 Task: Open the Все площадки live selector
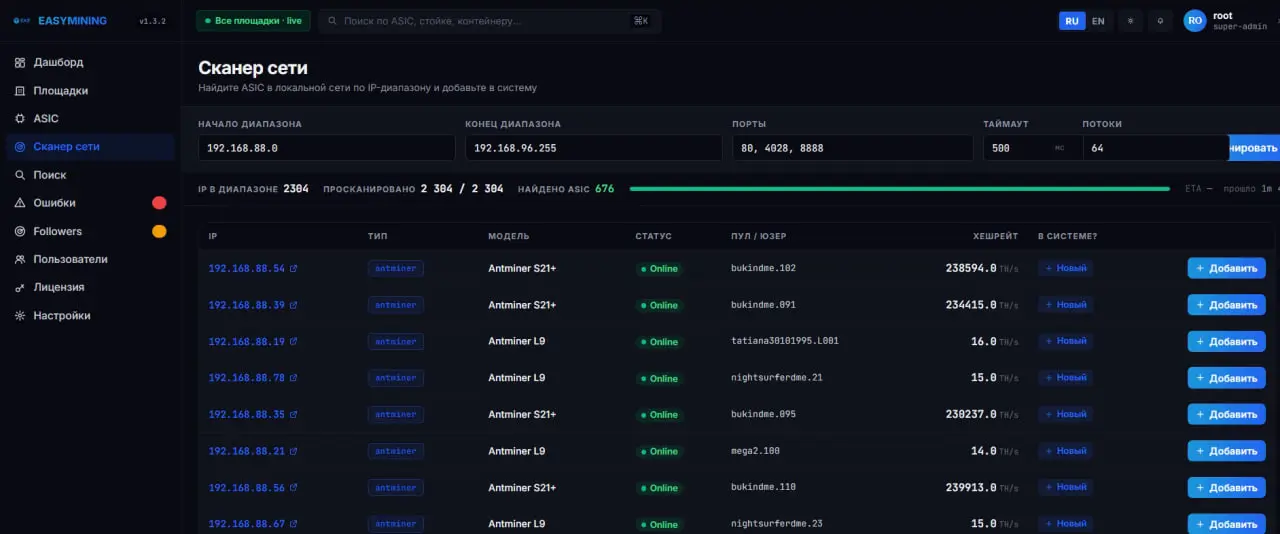(x=253, y=21)
